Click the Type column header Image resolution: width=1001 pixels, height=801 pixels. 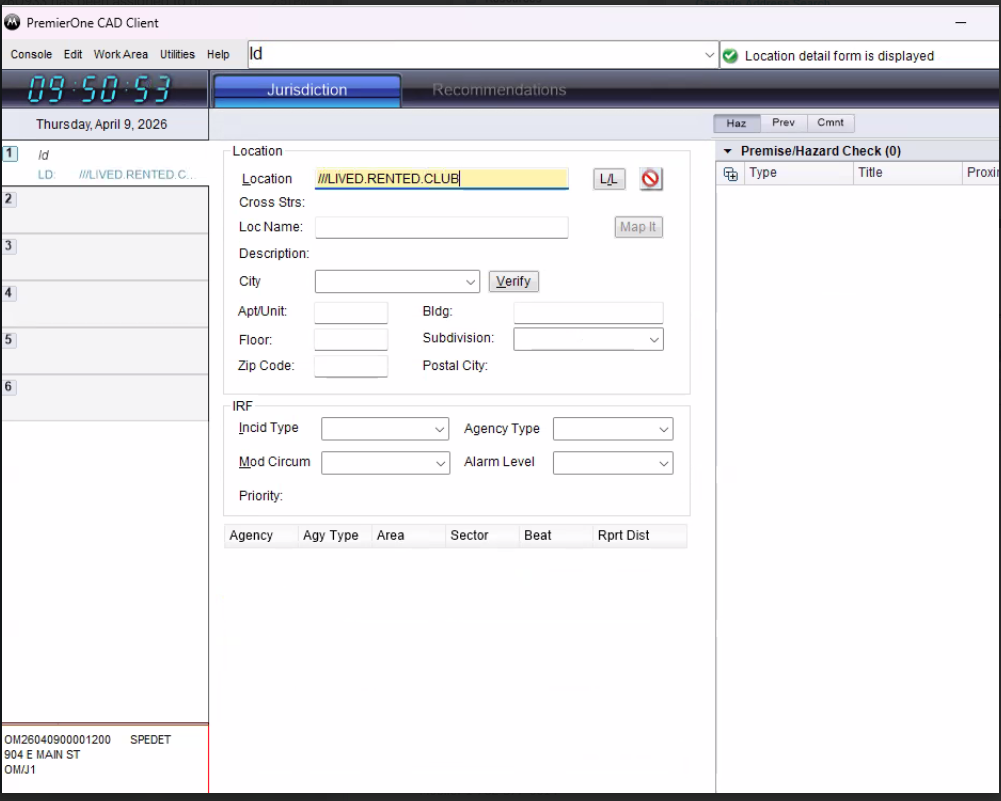tap(797, 173)
